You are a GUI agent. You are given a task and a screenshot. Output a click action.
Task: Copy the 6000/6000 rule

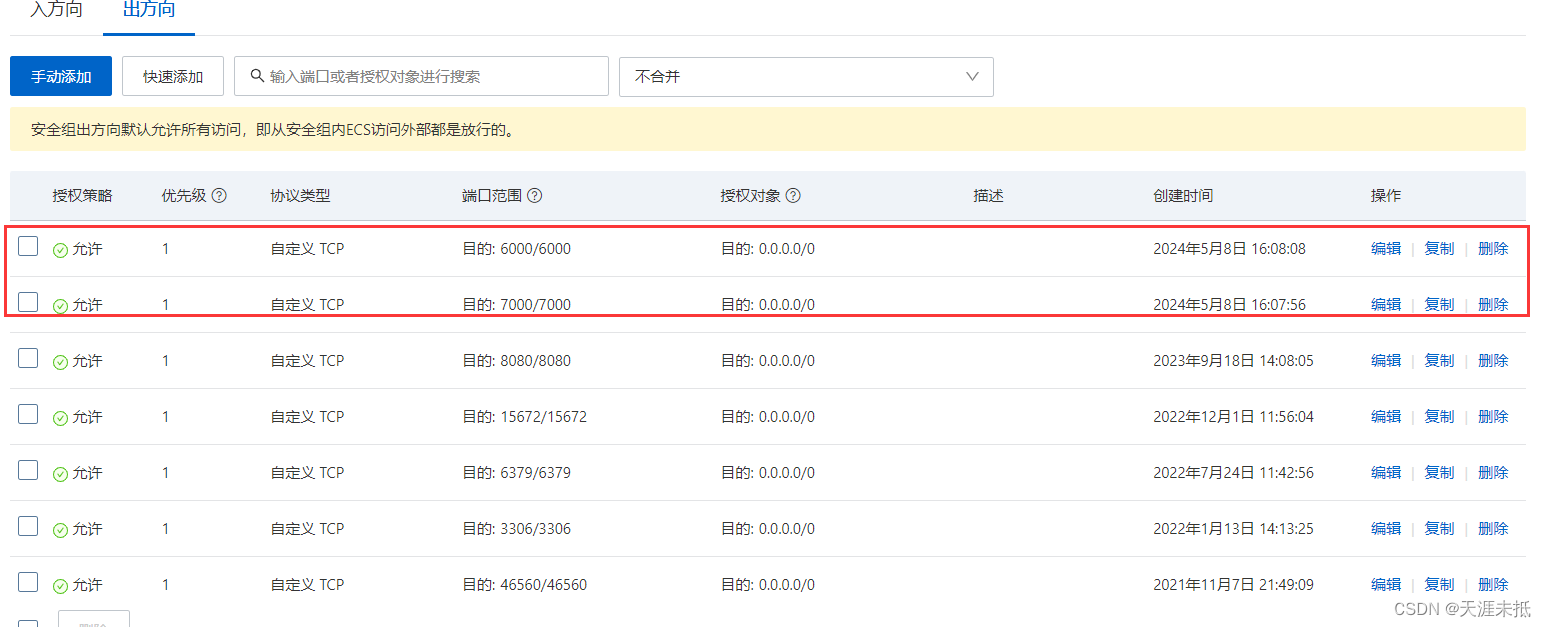coord(1439,249)
